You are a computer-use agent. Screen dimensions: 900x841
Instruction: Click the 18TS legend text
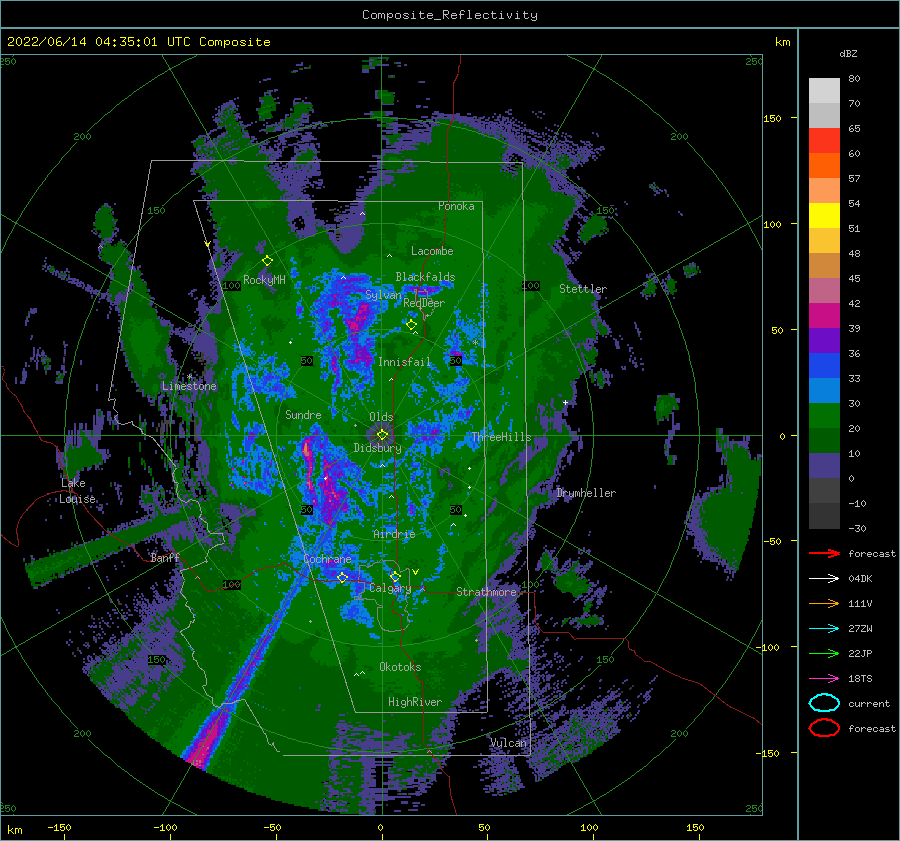[x=860, y=679]
